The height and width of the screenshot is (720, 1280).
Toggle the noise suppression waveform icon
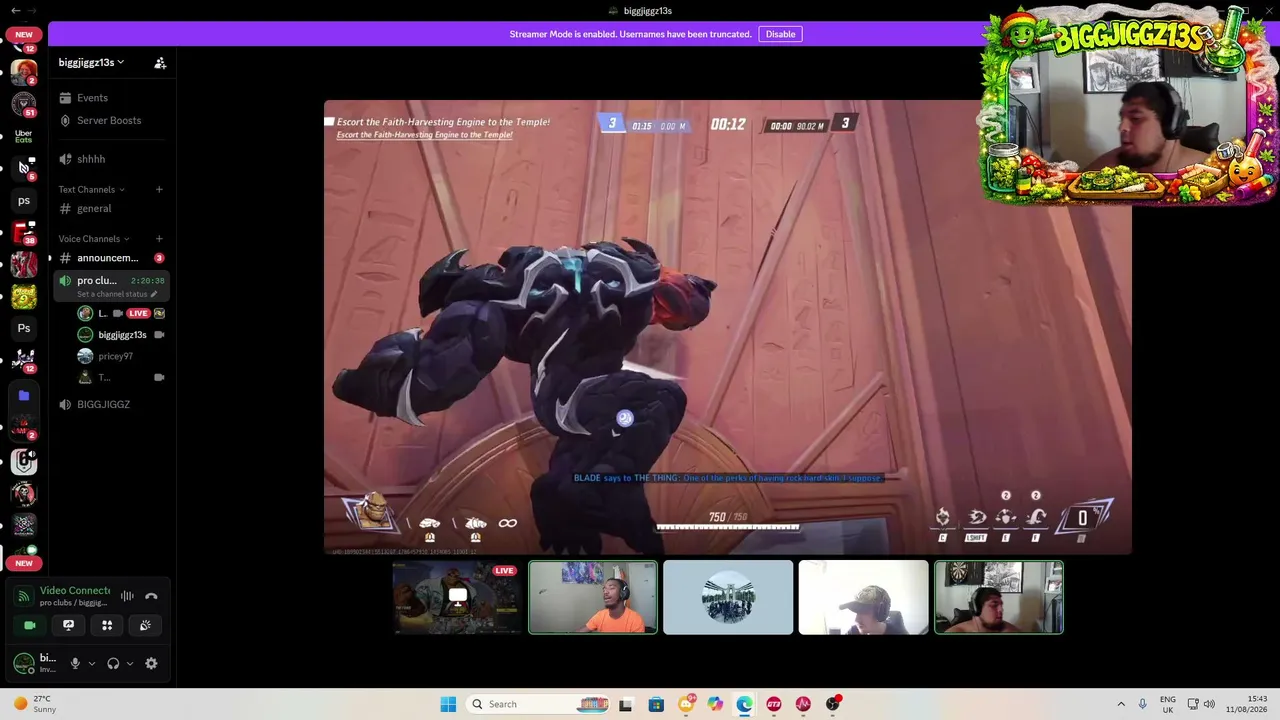pyautogui.click(x=127, y=596)
